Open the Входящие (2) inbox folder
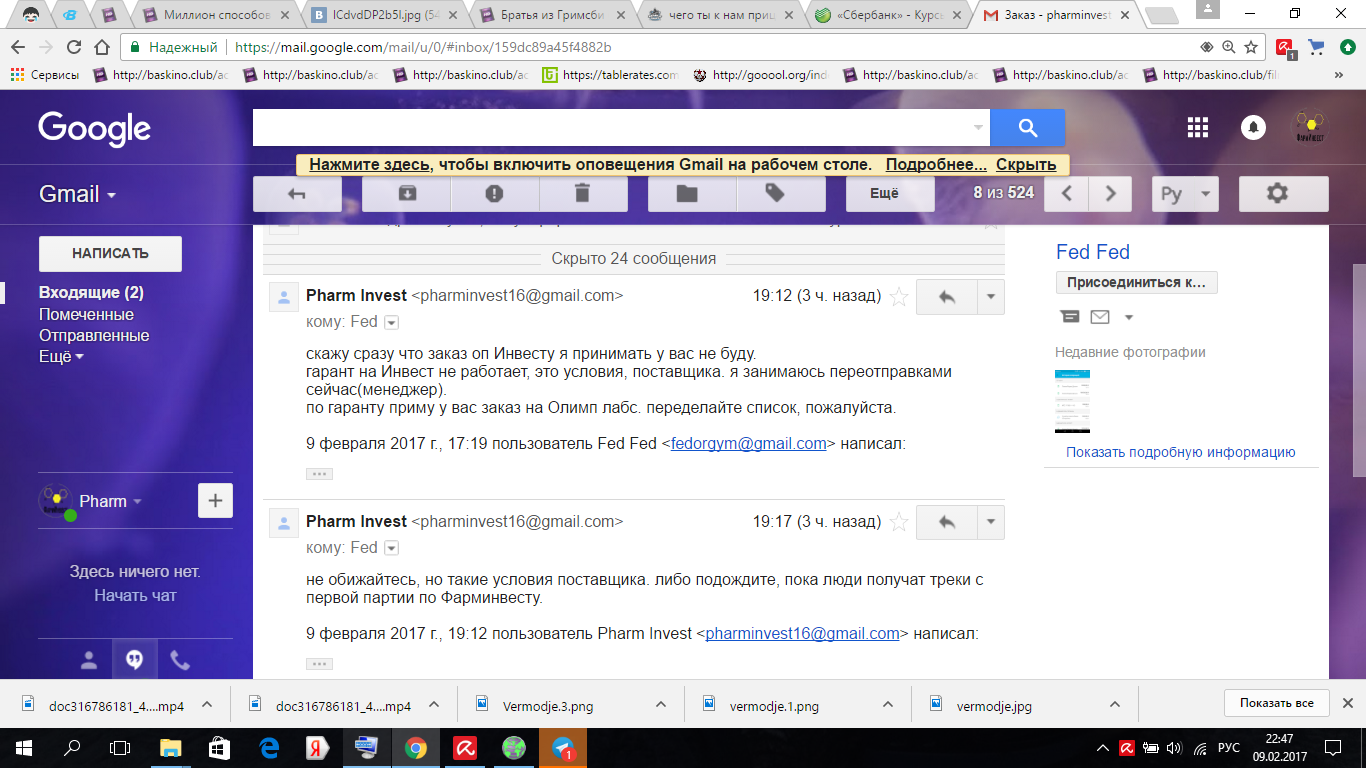Image resolution: width=1366 pixels, height=768 pixels. pos(91,293)
